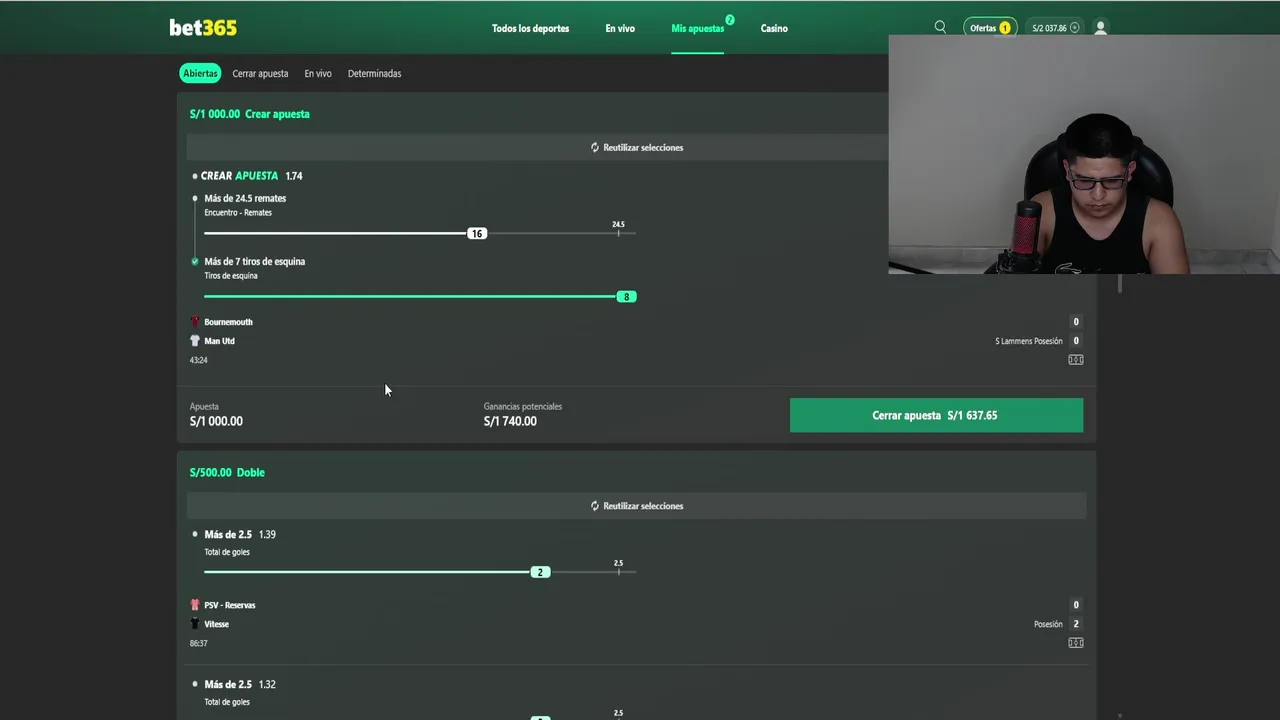Click the PSV - Reservas shirt icon
The height and width of the screenshot is (720, 1280).
[195, 605]
